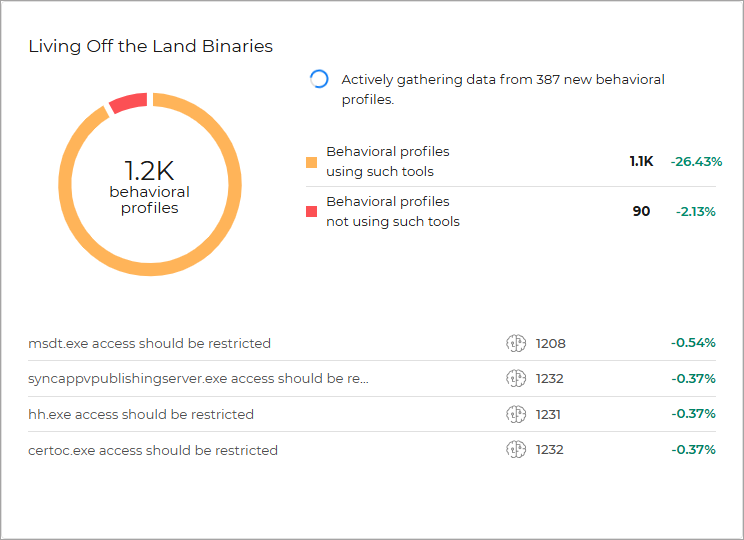This screenshot has height=540, width=744.
Task: Click the 'Living Off the Land Binaries' title
Action: pos(150,47)
